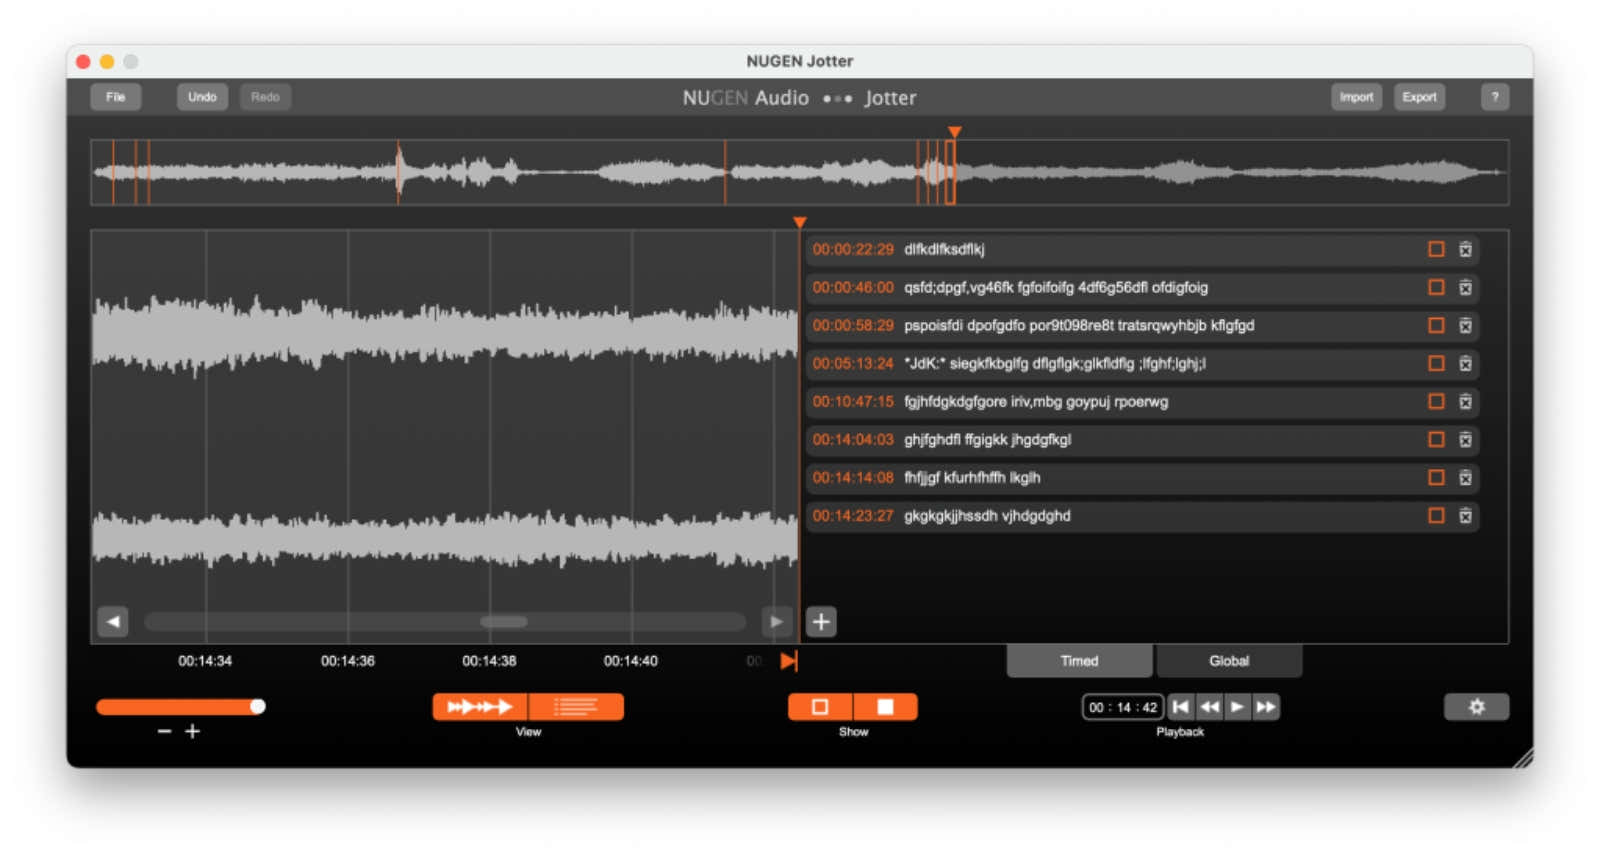Rewind playback

pos(1209,707)
